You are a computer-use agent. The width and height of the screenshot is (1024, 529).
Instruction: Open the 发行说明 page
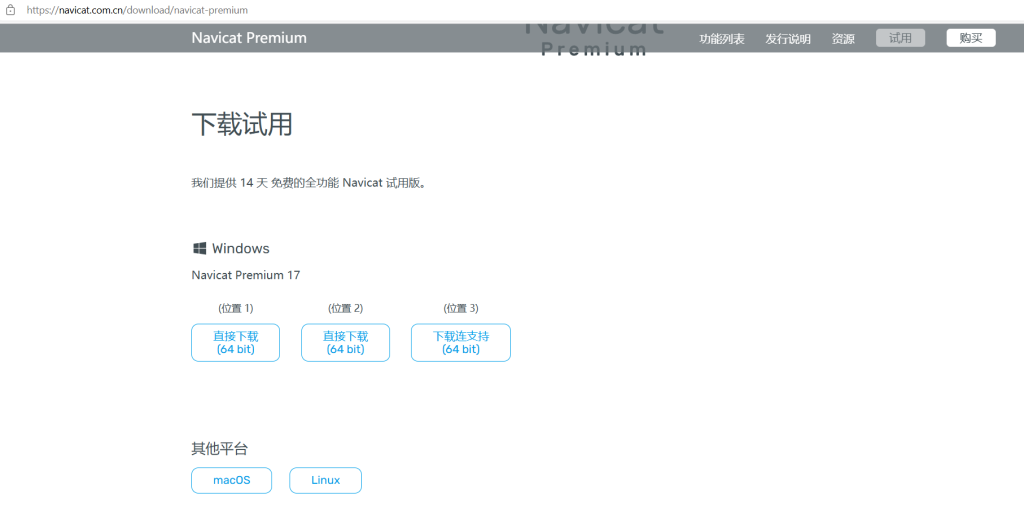coord(788,39)
